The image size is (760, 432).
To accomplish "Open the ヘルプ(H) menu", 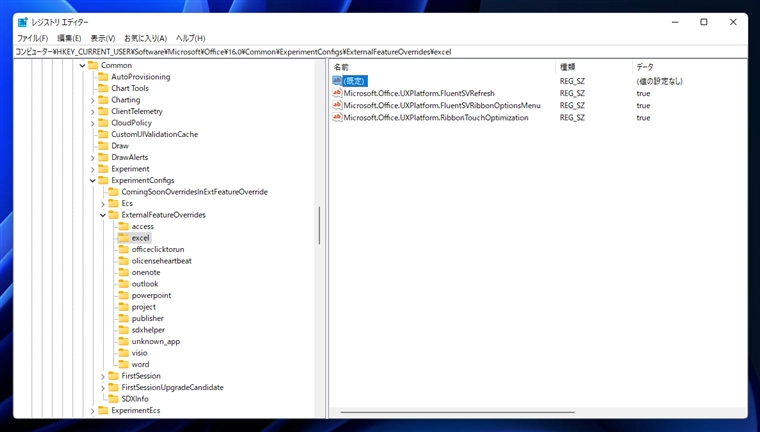I will coord(190,38).
